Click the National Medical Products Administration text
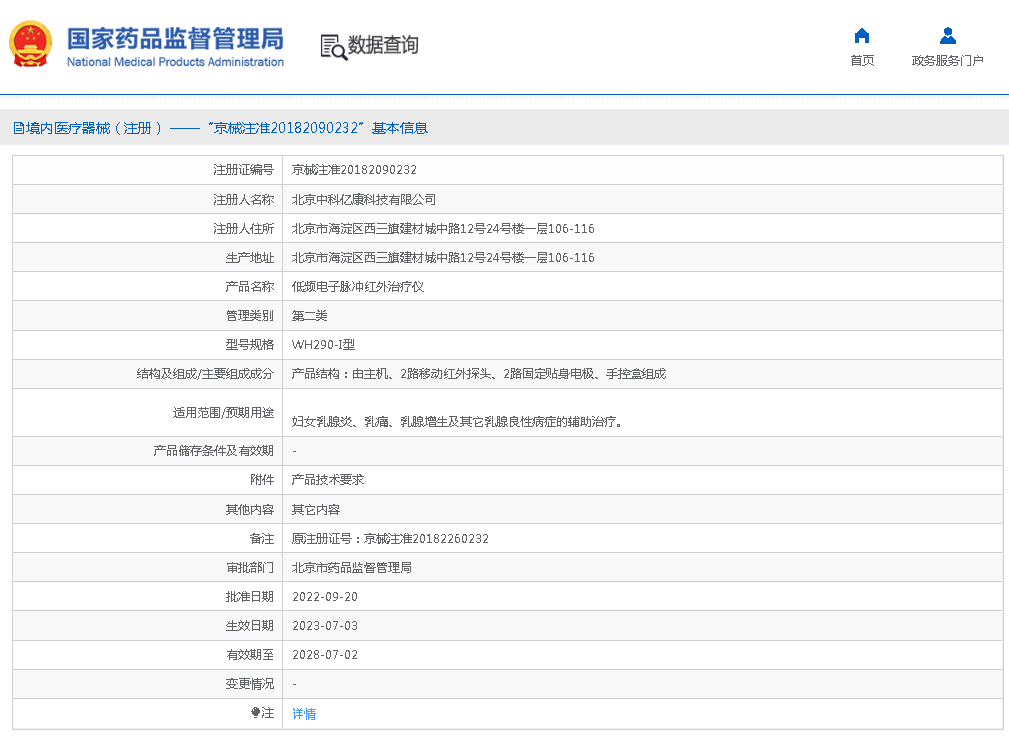 coord(175,62)
